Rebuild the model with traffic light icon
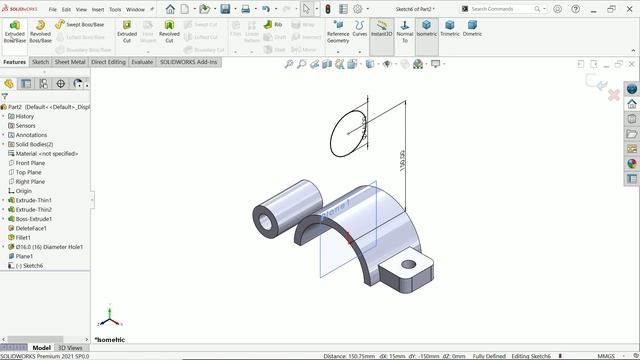This screenshot has width=640, height=360. (328, 9)
